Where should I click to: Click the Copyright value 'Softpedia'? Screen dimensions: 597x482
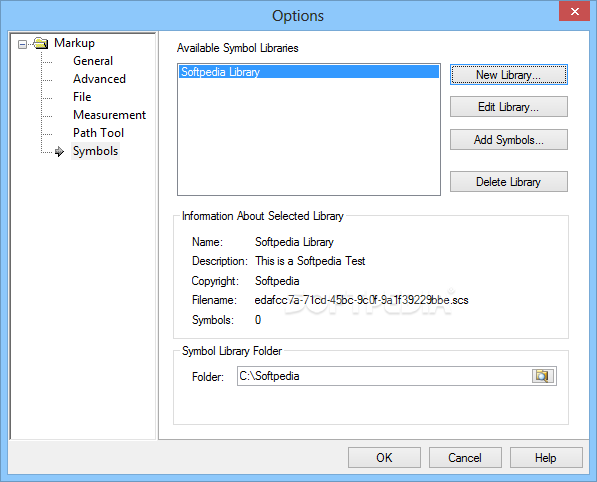click(277, 281)
